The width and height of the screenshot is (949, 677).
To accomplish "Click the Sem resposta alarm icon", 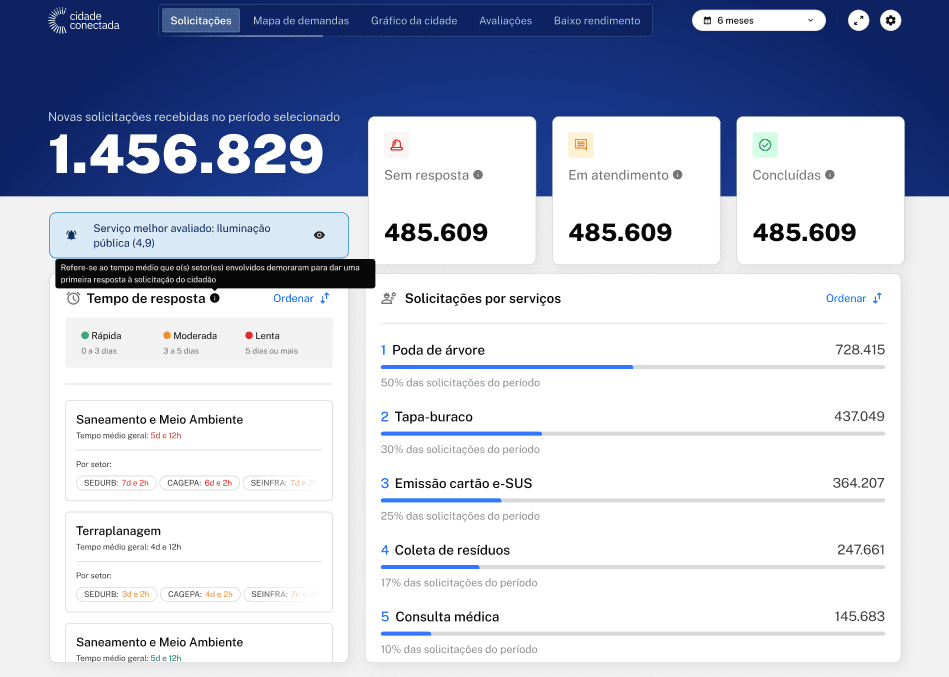I will [396, 145].
